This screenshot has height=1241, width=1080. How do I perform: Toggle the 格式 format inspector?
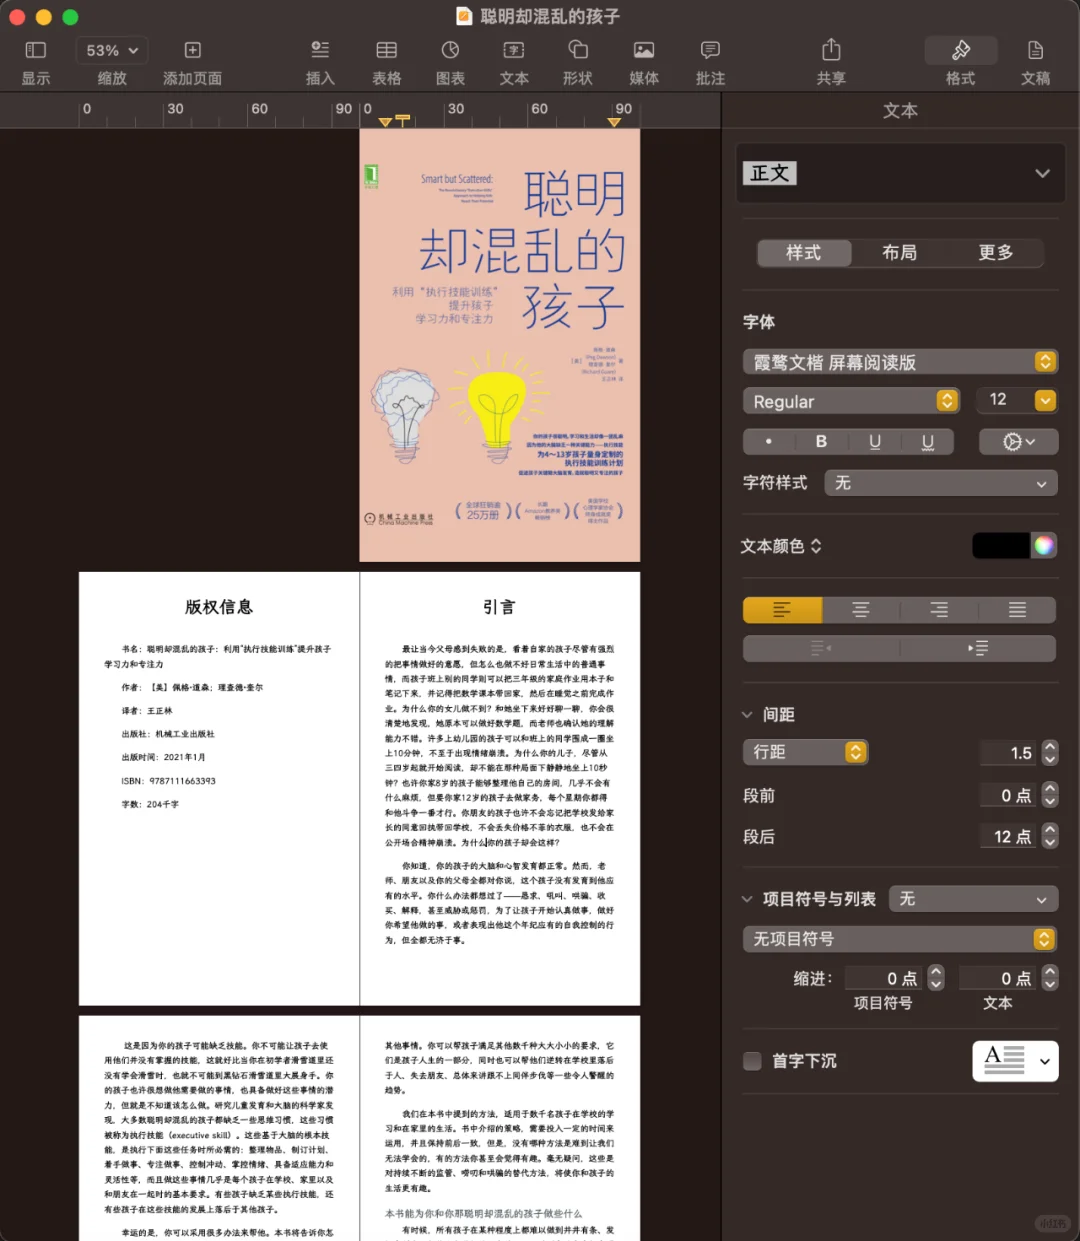click(961, 50)
